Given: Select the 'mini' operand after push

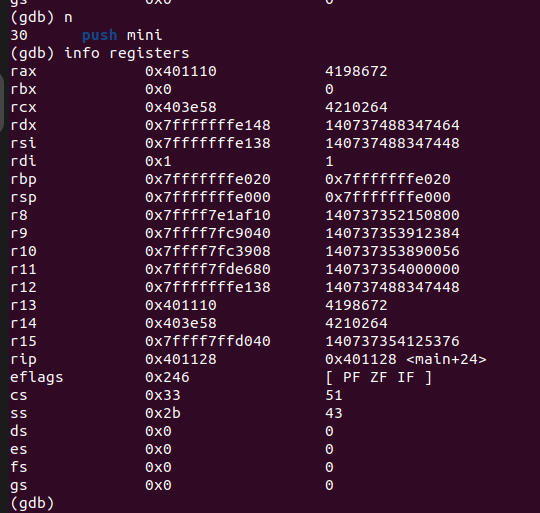Looking at the screenshot, I should click(144, 35).
